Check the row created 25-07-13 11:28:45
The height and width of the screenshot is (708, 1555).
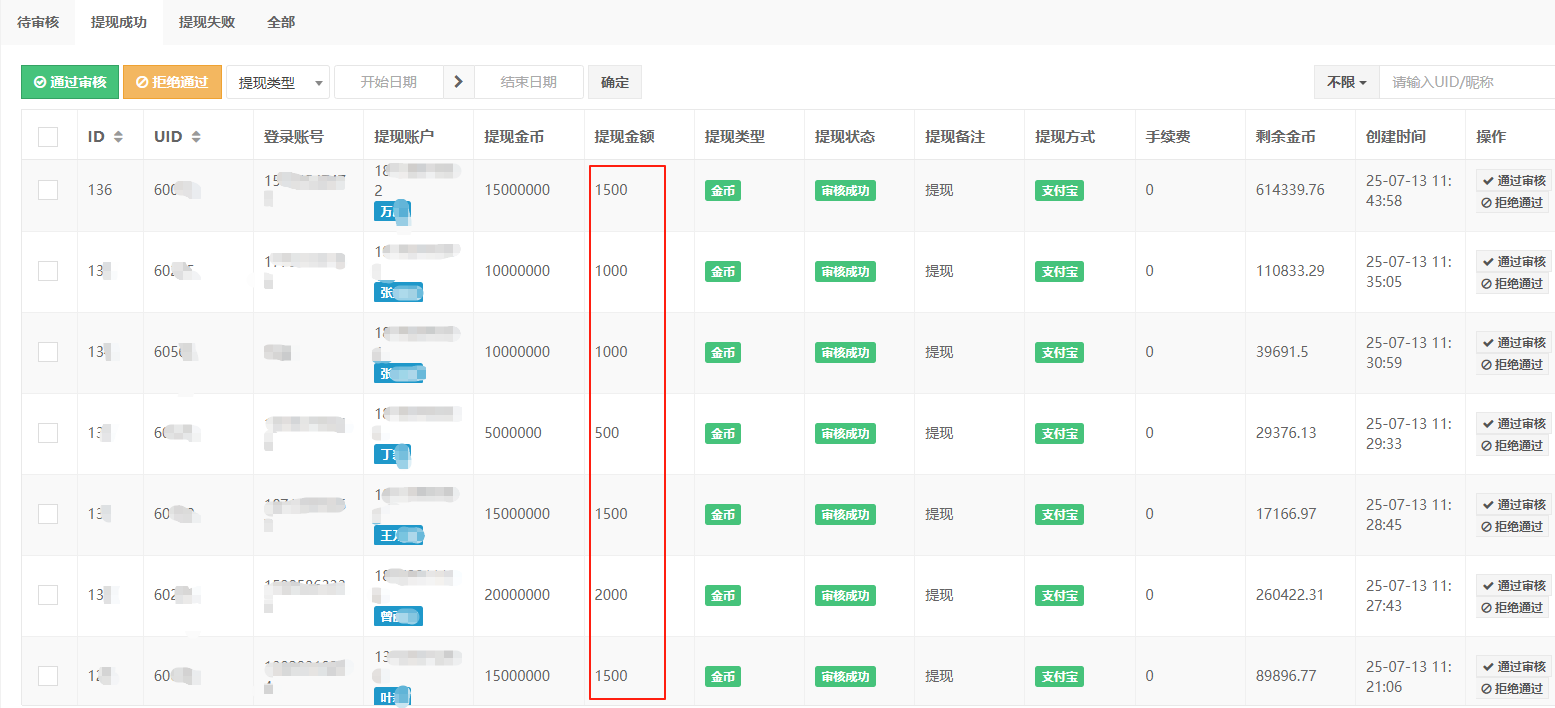(x=48, y=514)
